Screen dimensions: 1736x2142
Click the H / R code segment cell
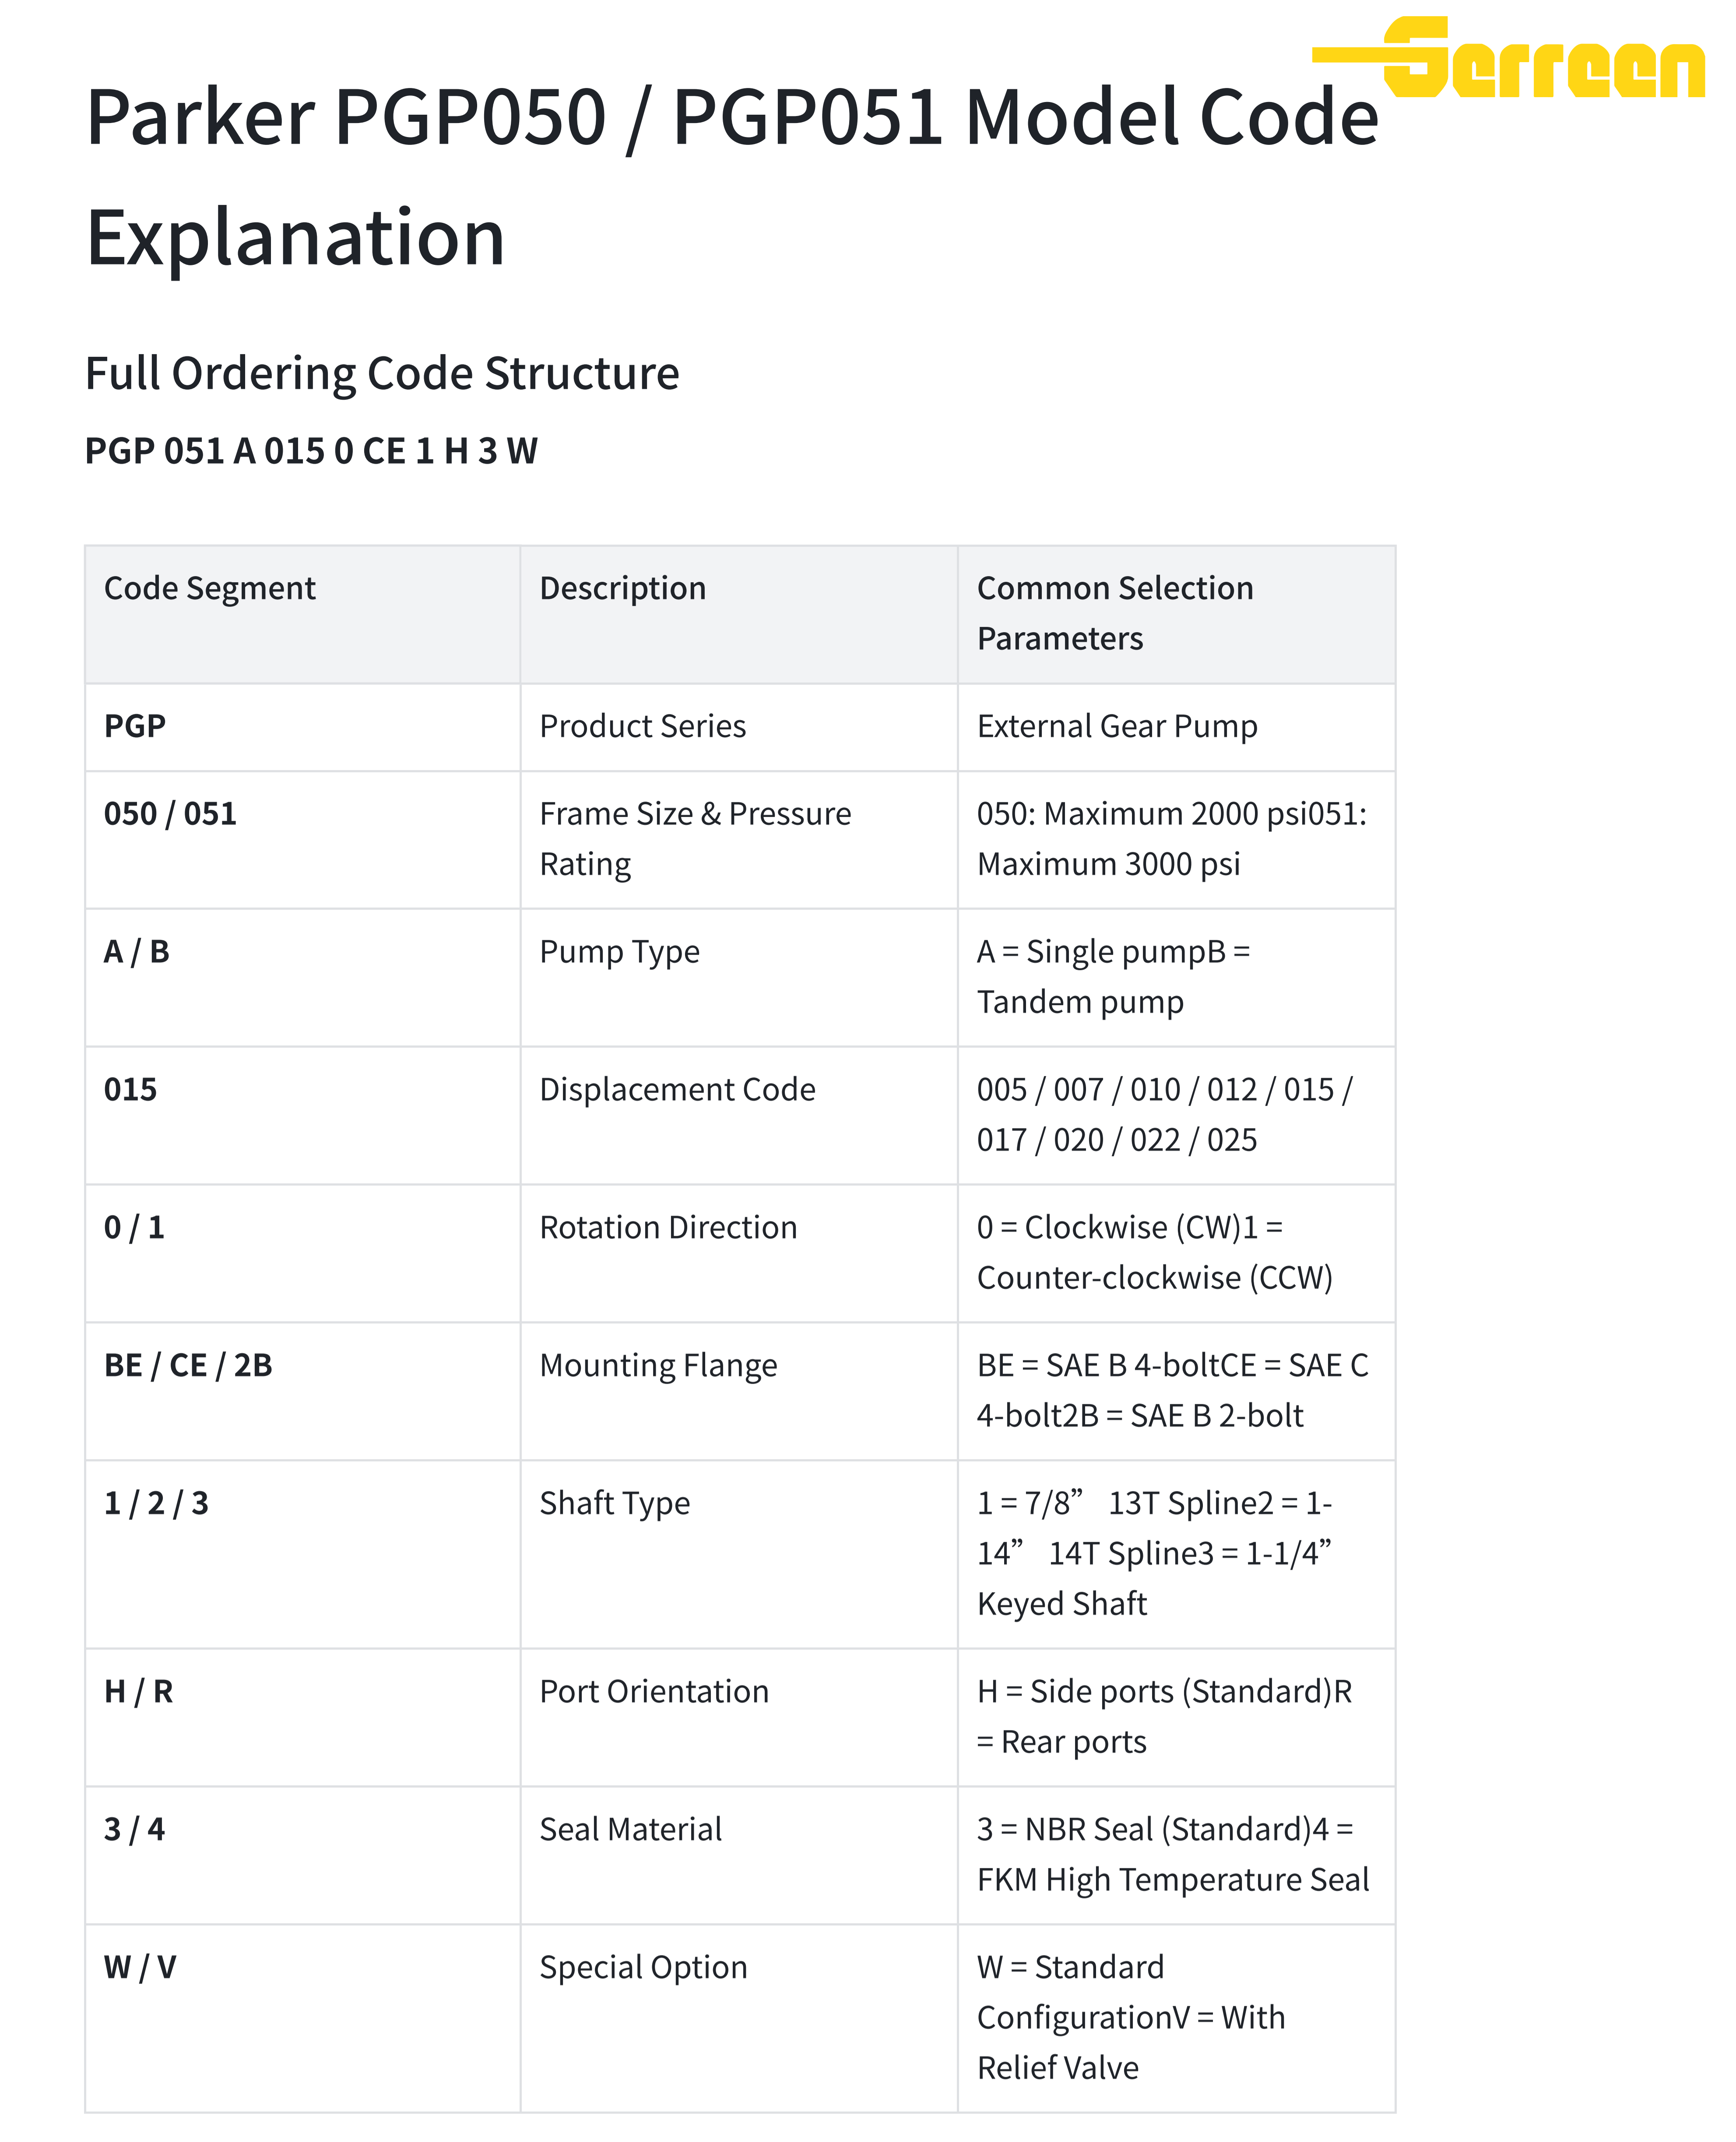click(x=138, y=1691)
